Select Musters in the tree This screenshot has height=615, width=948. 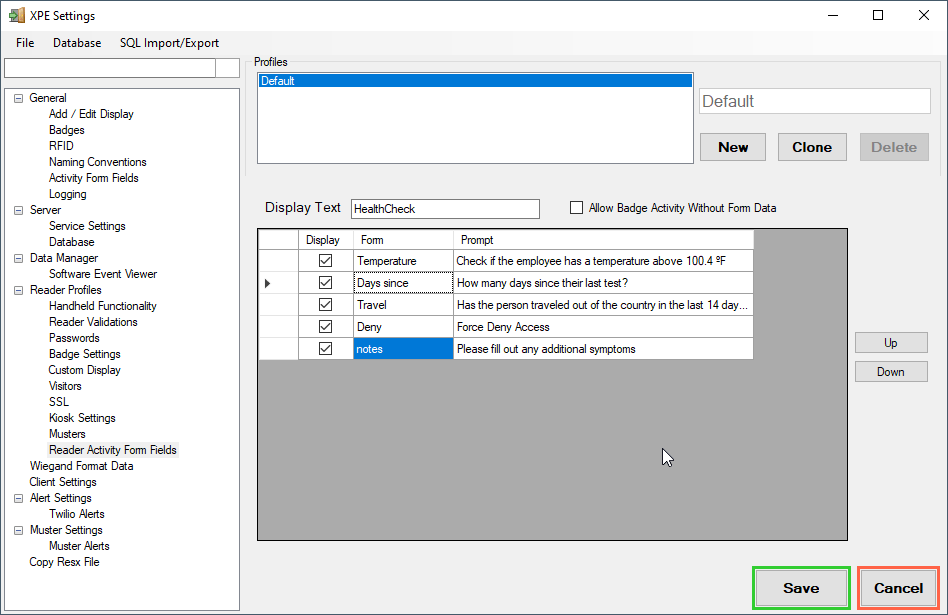point(67,434)
